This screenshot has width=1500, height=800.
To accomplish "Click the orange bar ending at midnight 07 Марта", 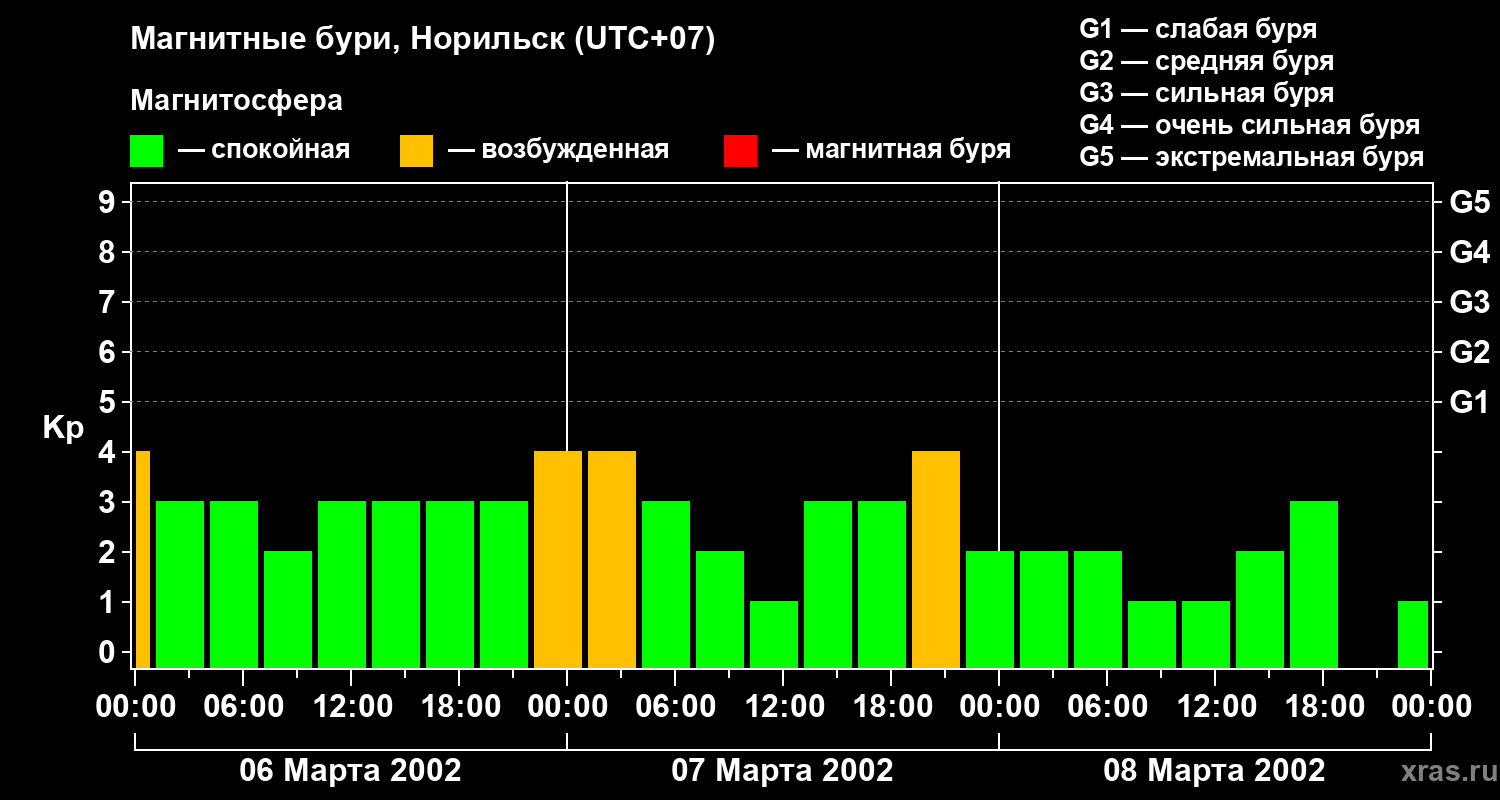I will point(558,559).
